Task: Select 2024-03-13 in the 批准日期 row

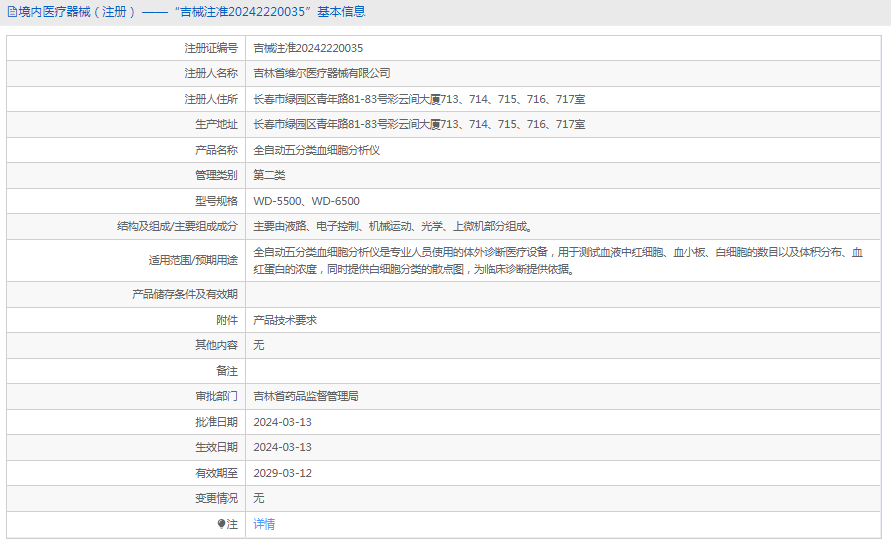Action: click(282, 422)
